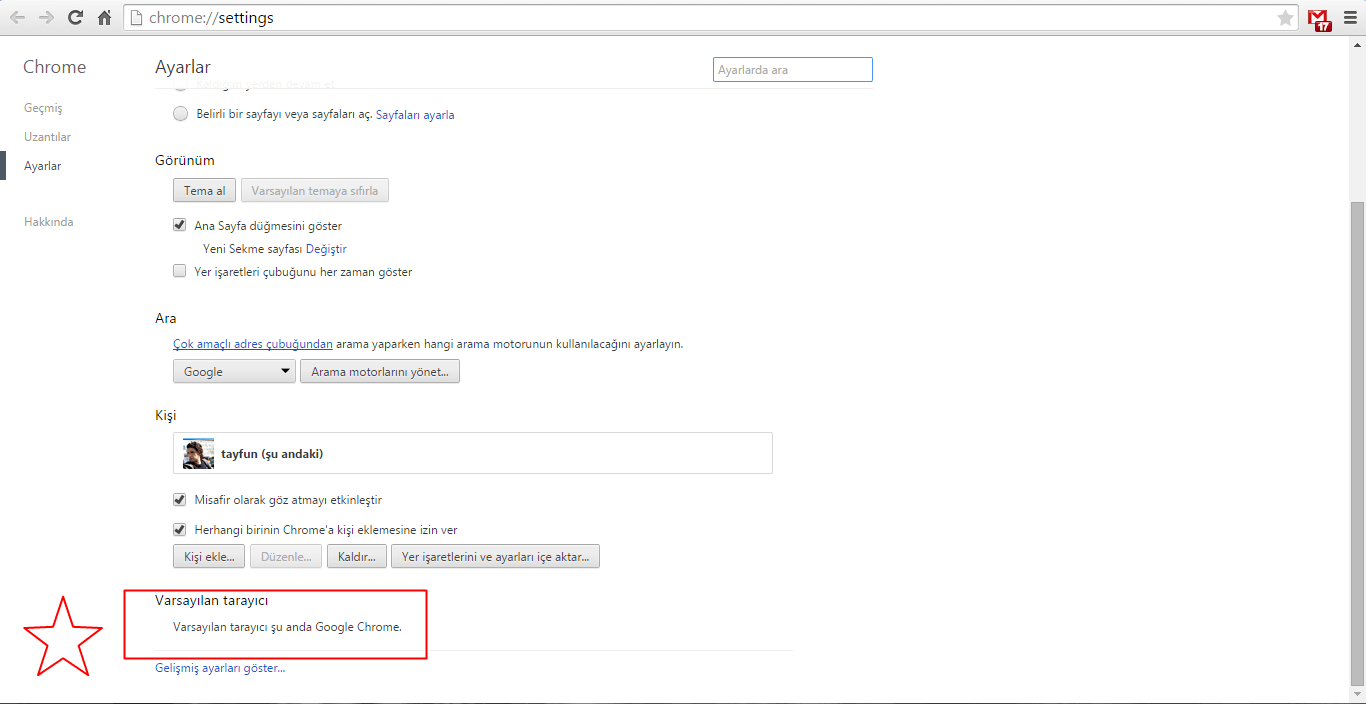Open Hakkında in the sidebar

point(49,222)
